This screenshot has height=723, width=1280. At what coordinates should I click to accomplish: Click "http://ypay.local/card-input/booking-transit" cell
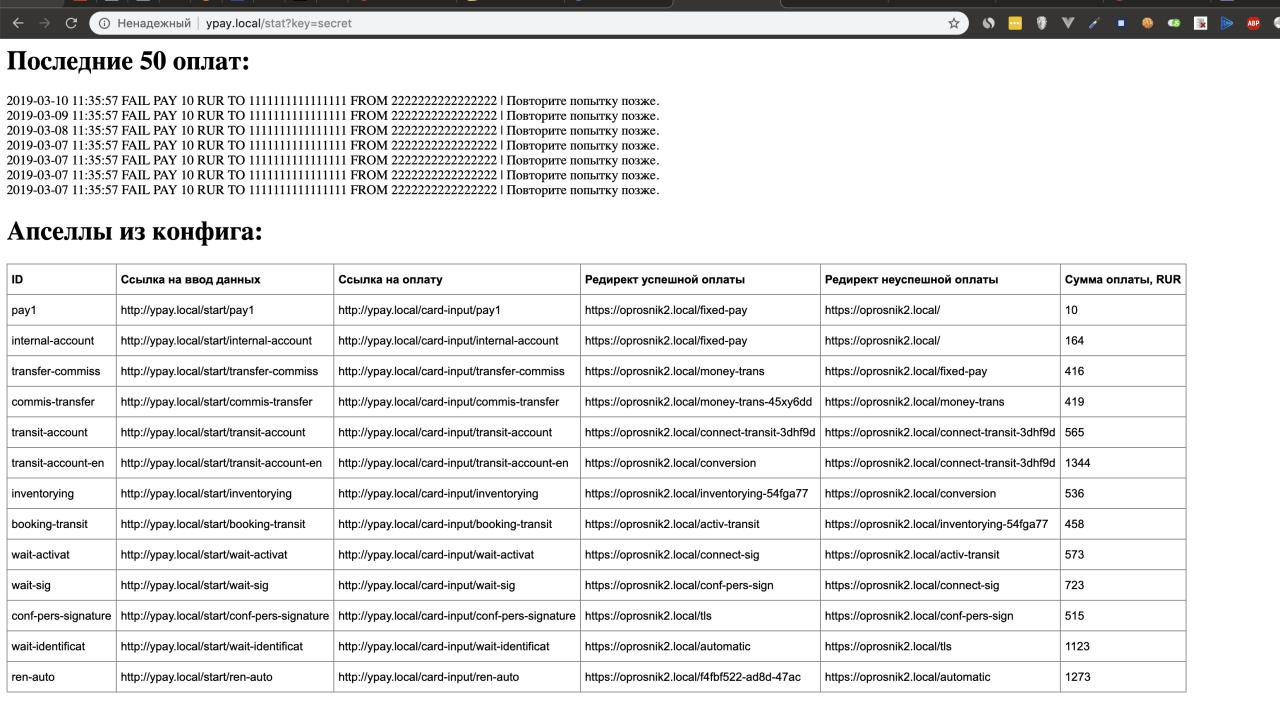tap(457, 524)
